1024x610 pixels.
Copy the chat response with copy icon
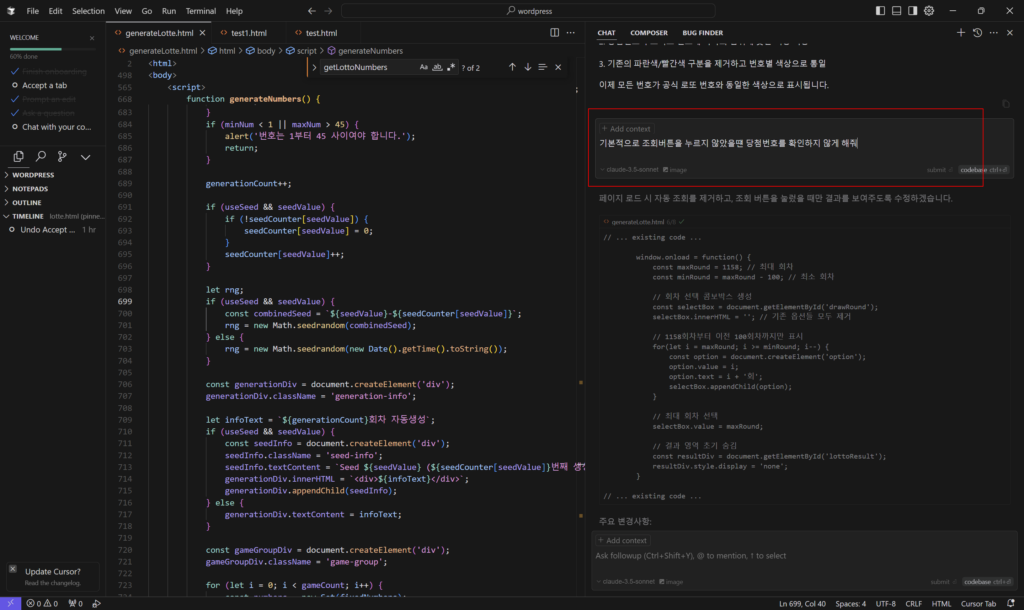coord(1006,104)
